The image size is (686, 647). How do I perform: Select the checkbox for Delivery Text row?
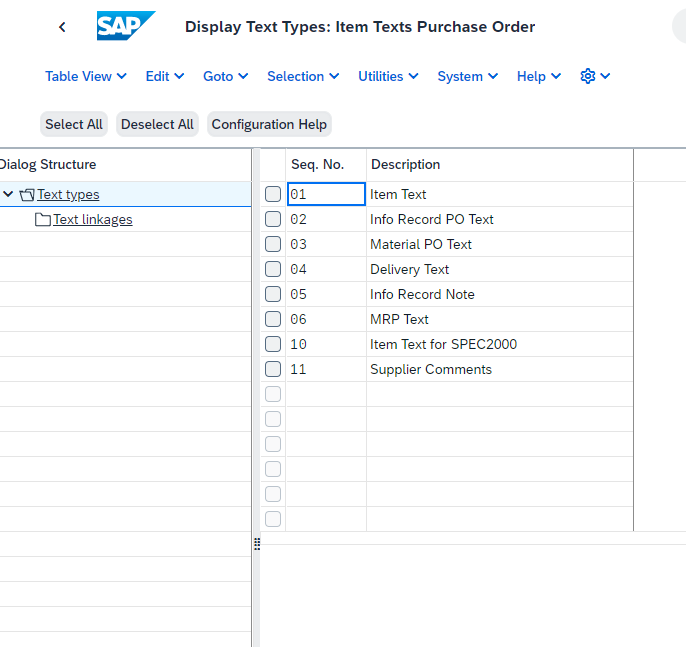(273, 269)
